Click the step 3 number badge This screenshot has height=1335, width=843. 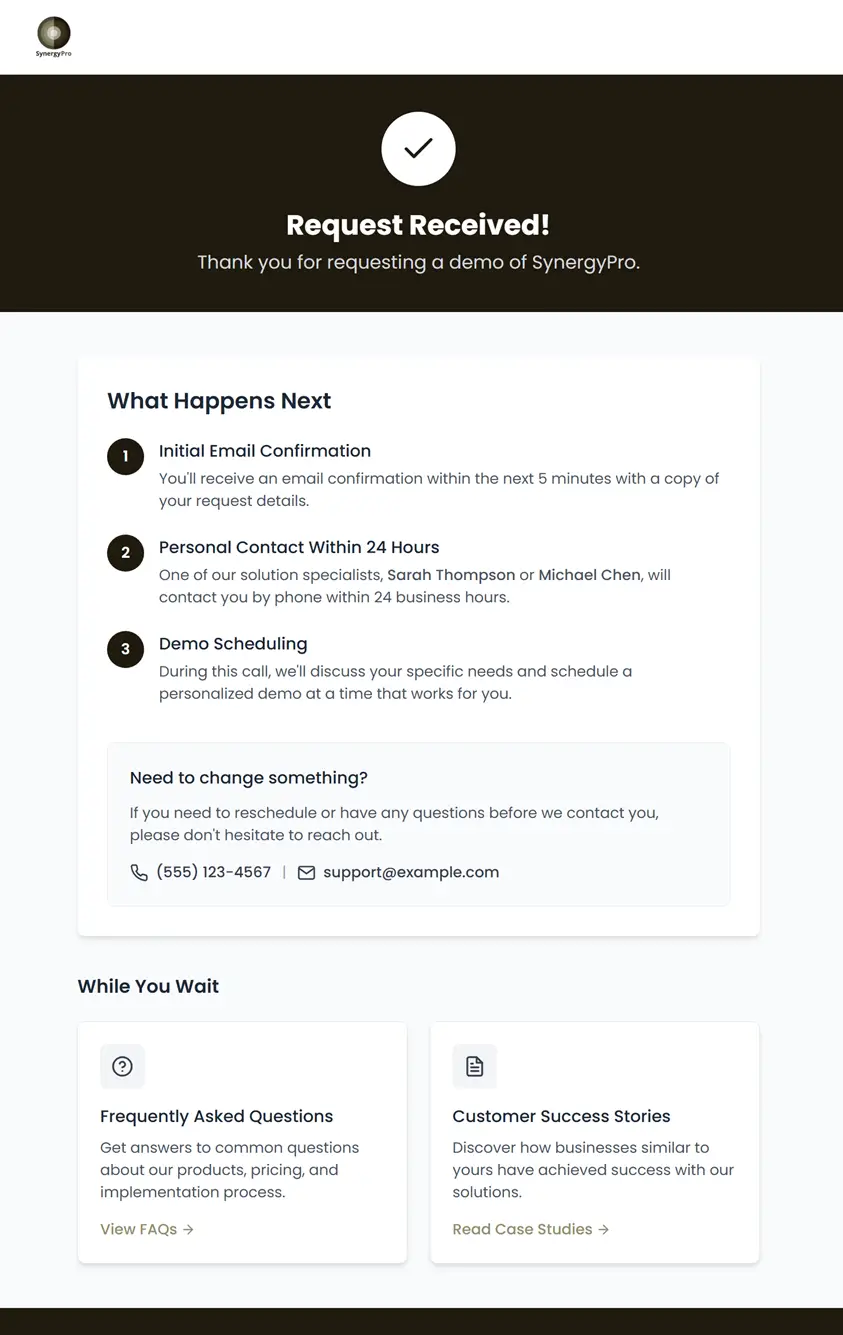click(x=125, y=649)
